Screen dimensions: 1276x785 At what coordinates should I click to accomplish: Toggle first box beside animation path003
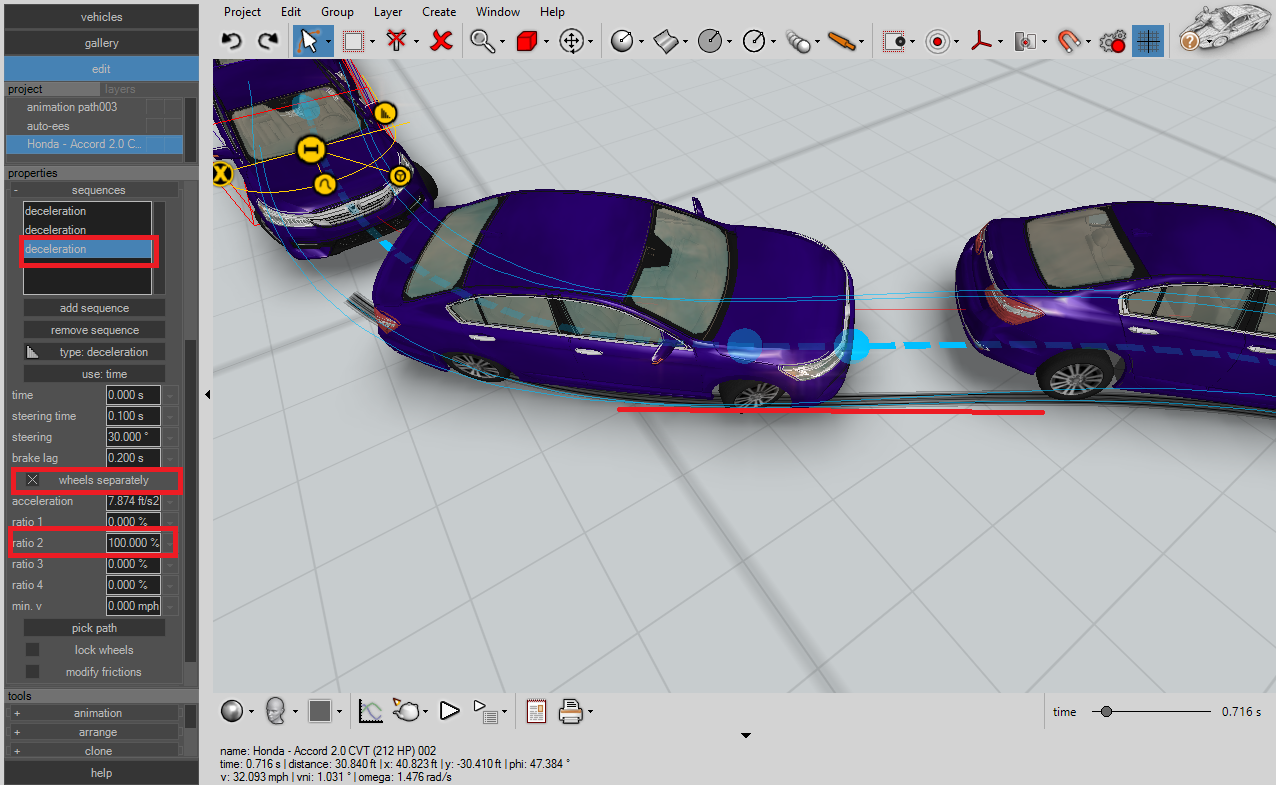[154, 107]
